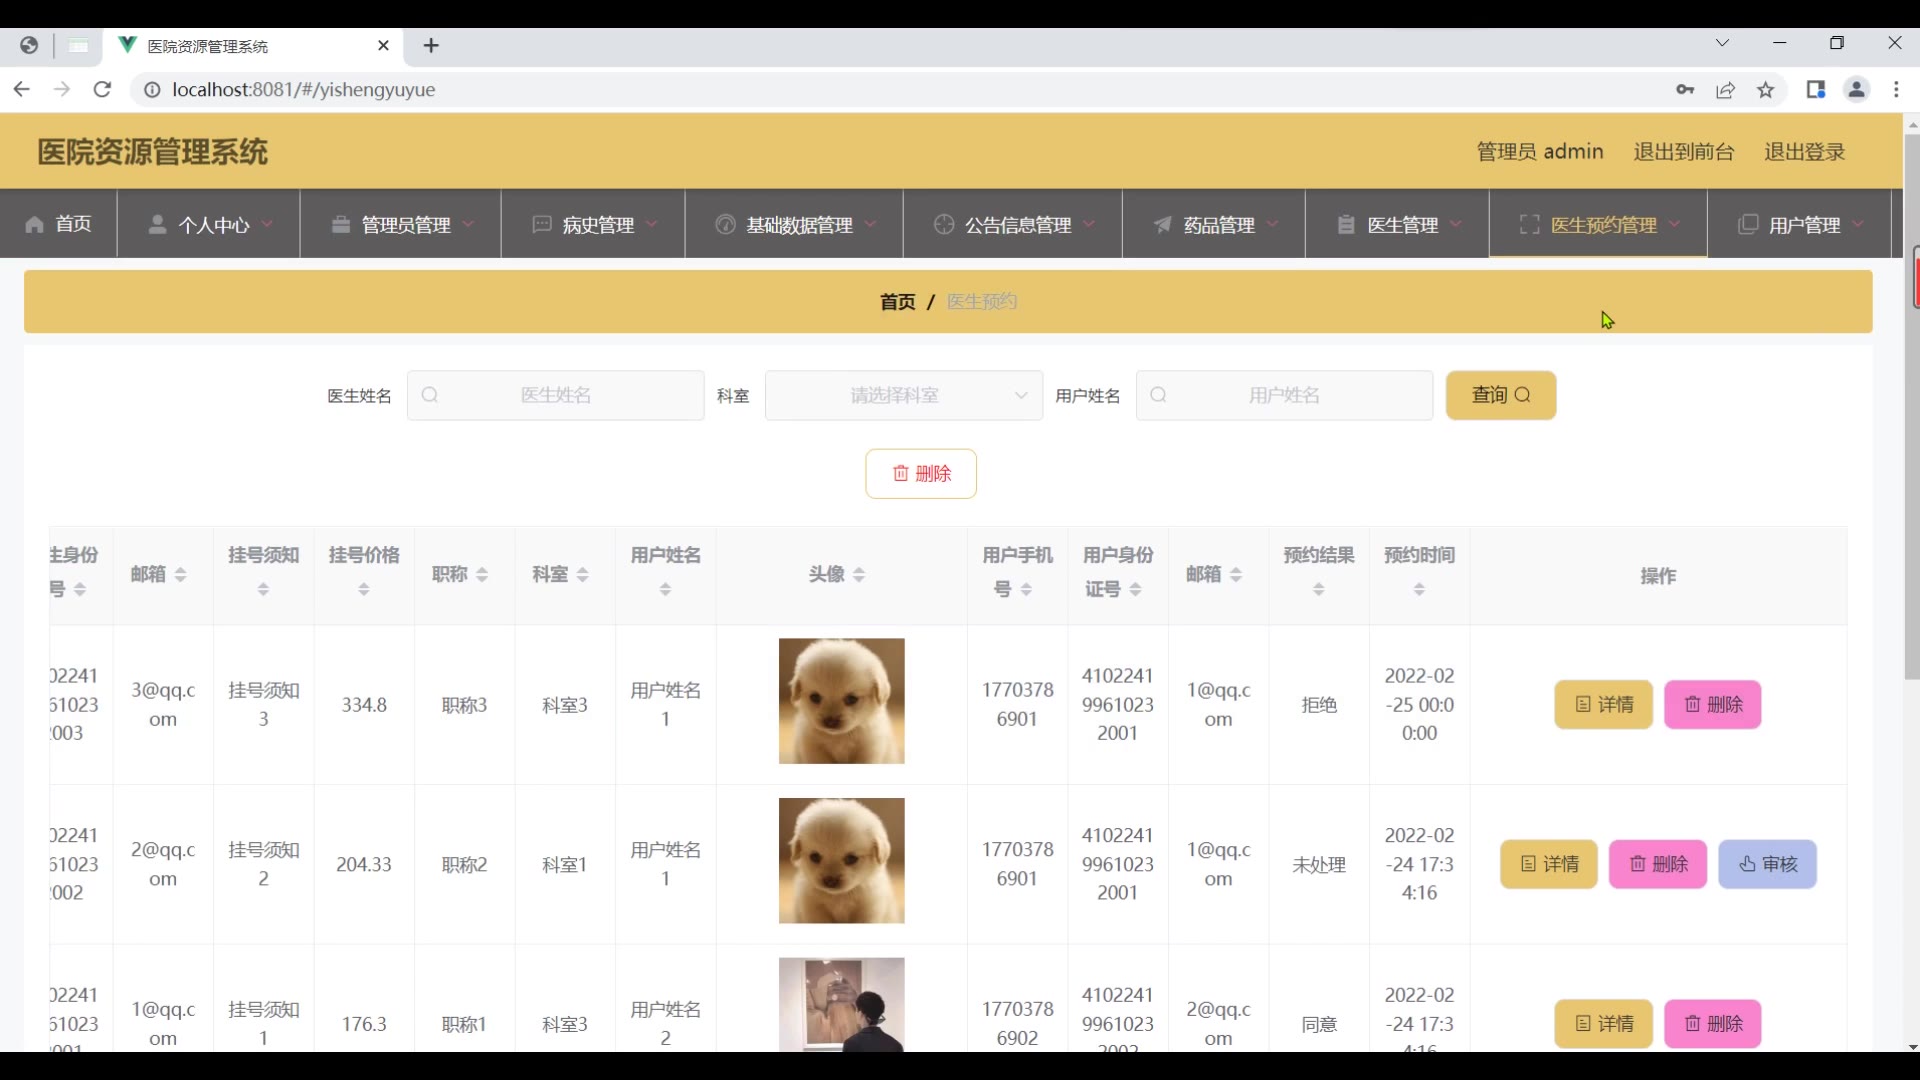Expand the 个人中心 menu
The width and height of the screenshot is (1920, 1080).
click(x=213, y=225)
